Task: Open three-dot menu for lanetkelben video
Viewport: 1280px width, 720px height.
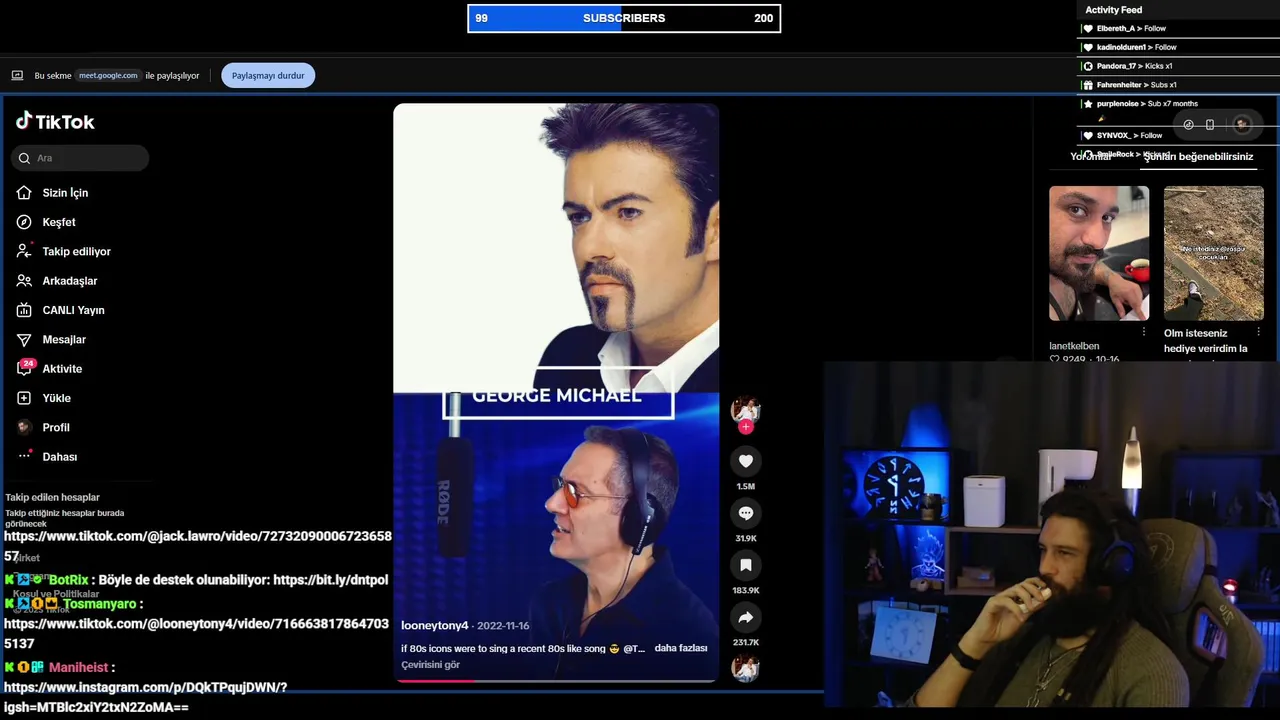Action: (1144, 332)
